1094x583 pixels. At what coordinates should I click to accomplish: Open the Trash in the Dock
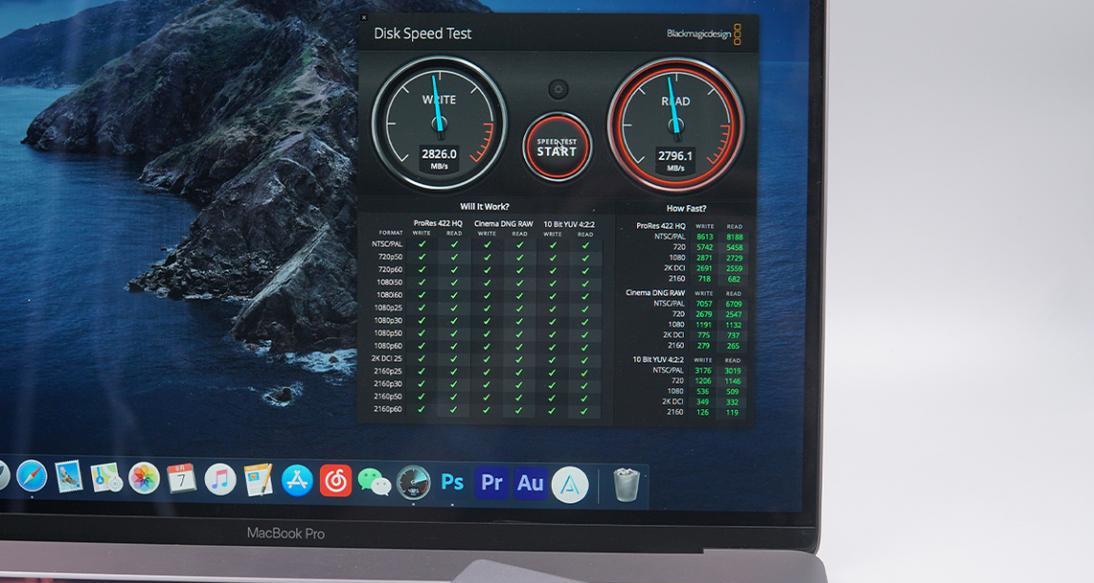point(626,485)
